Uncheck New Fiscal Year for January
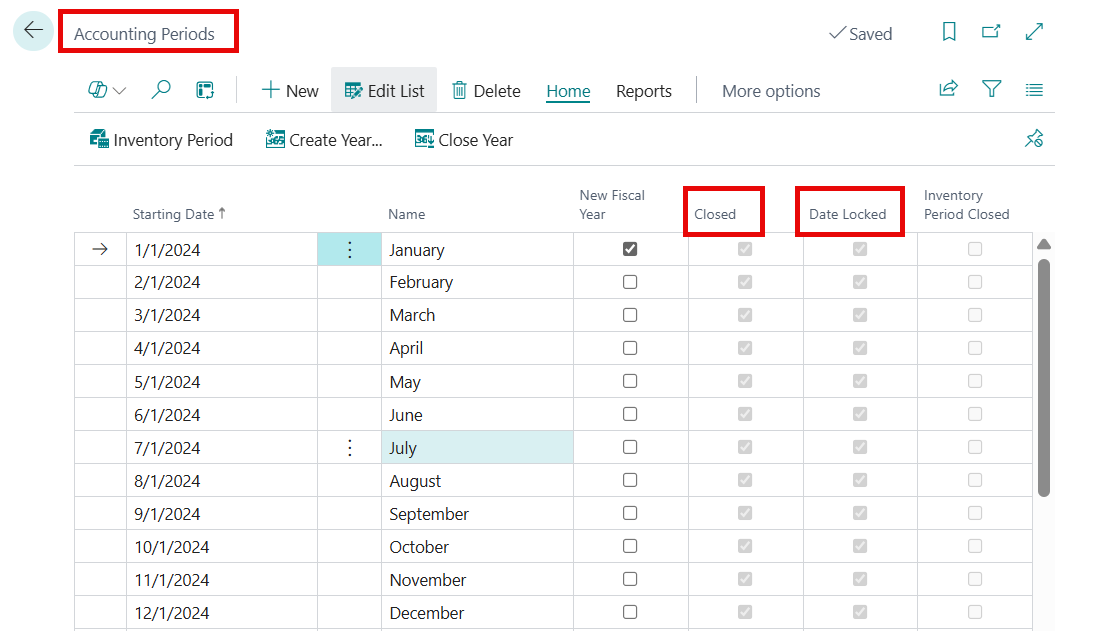1113x631 pixels. coord(630,249)
